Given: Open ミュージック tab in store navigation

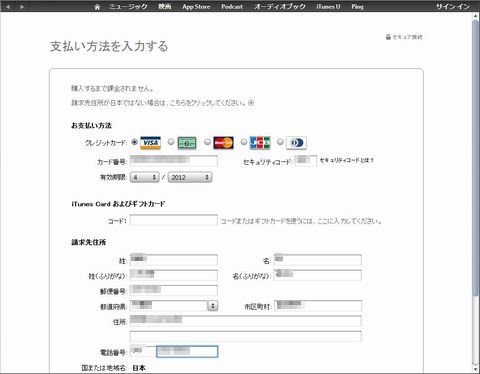Looking at the screenshot, I should pyautogui.click(x=128, y=7).
